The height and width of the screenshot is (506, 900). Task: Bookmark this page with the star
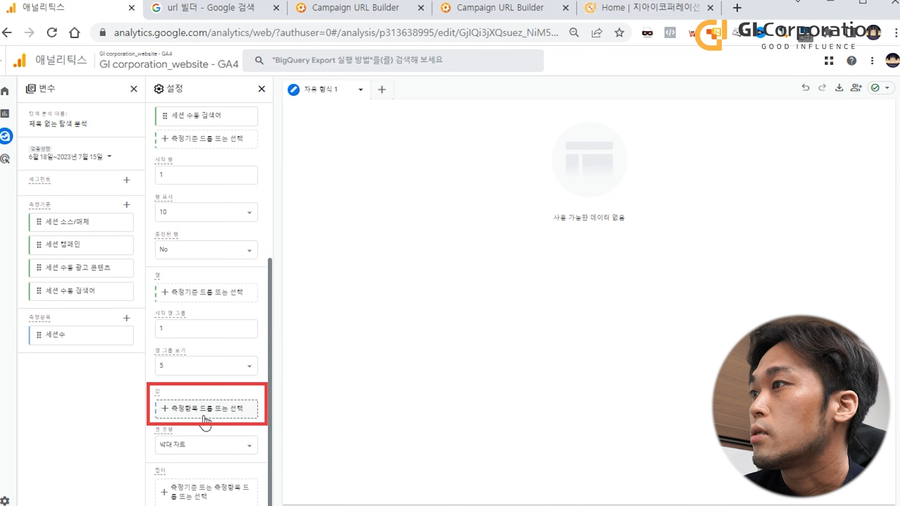click(x=619, y=33)
